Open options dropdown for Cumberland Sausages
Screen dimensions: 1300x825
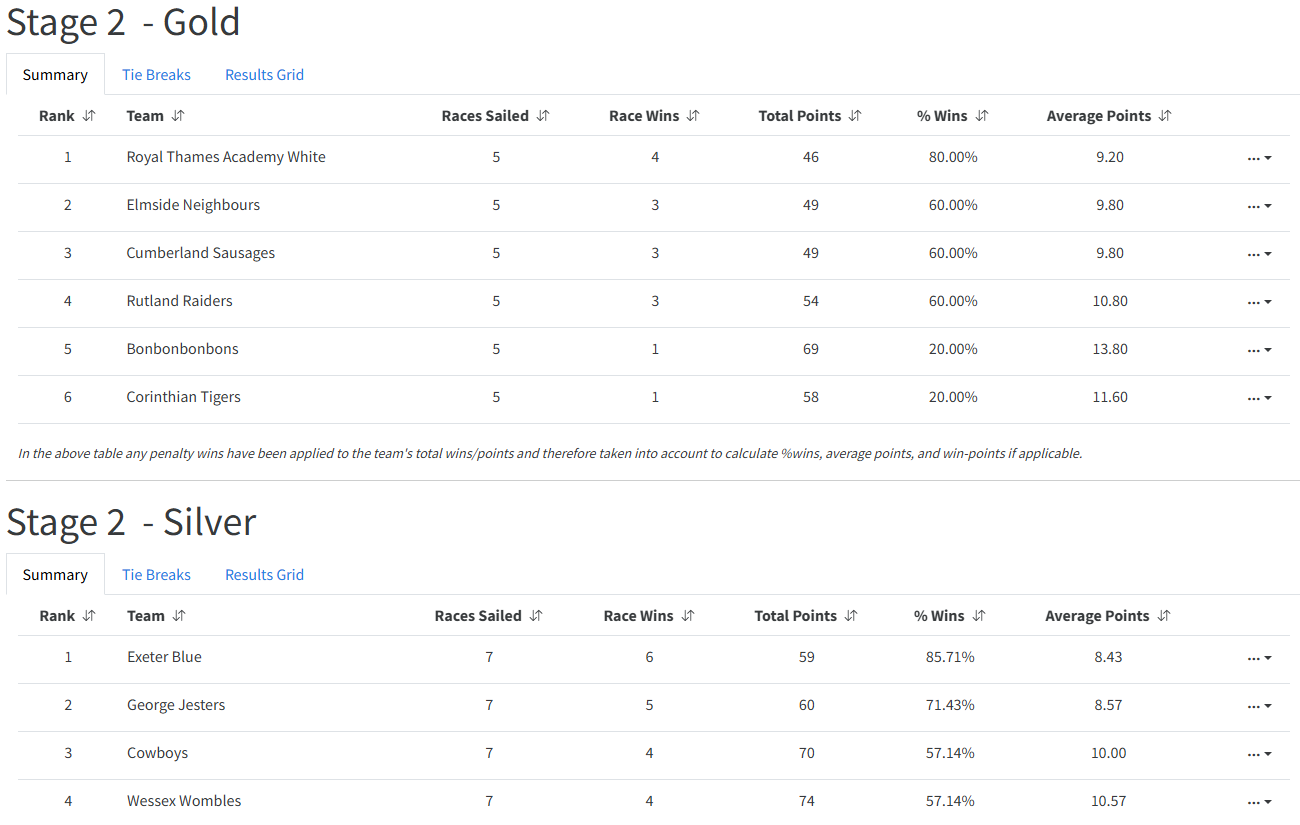1259,254
